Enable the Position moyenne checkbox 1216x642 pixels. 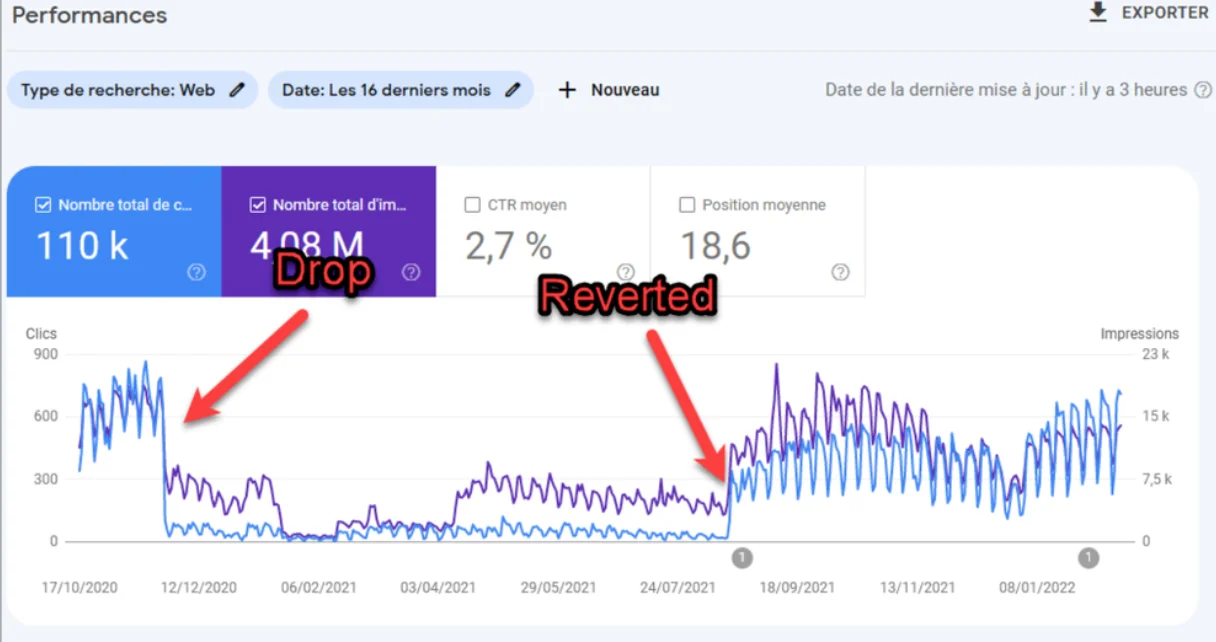coord(687,205)
